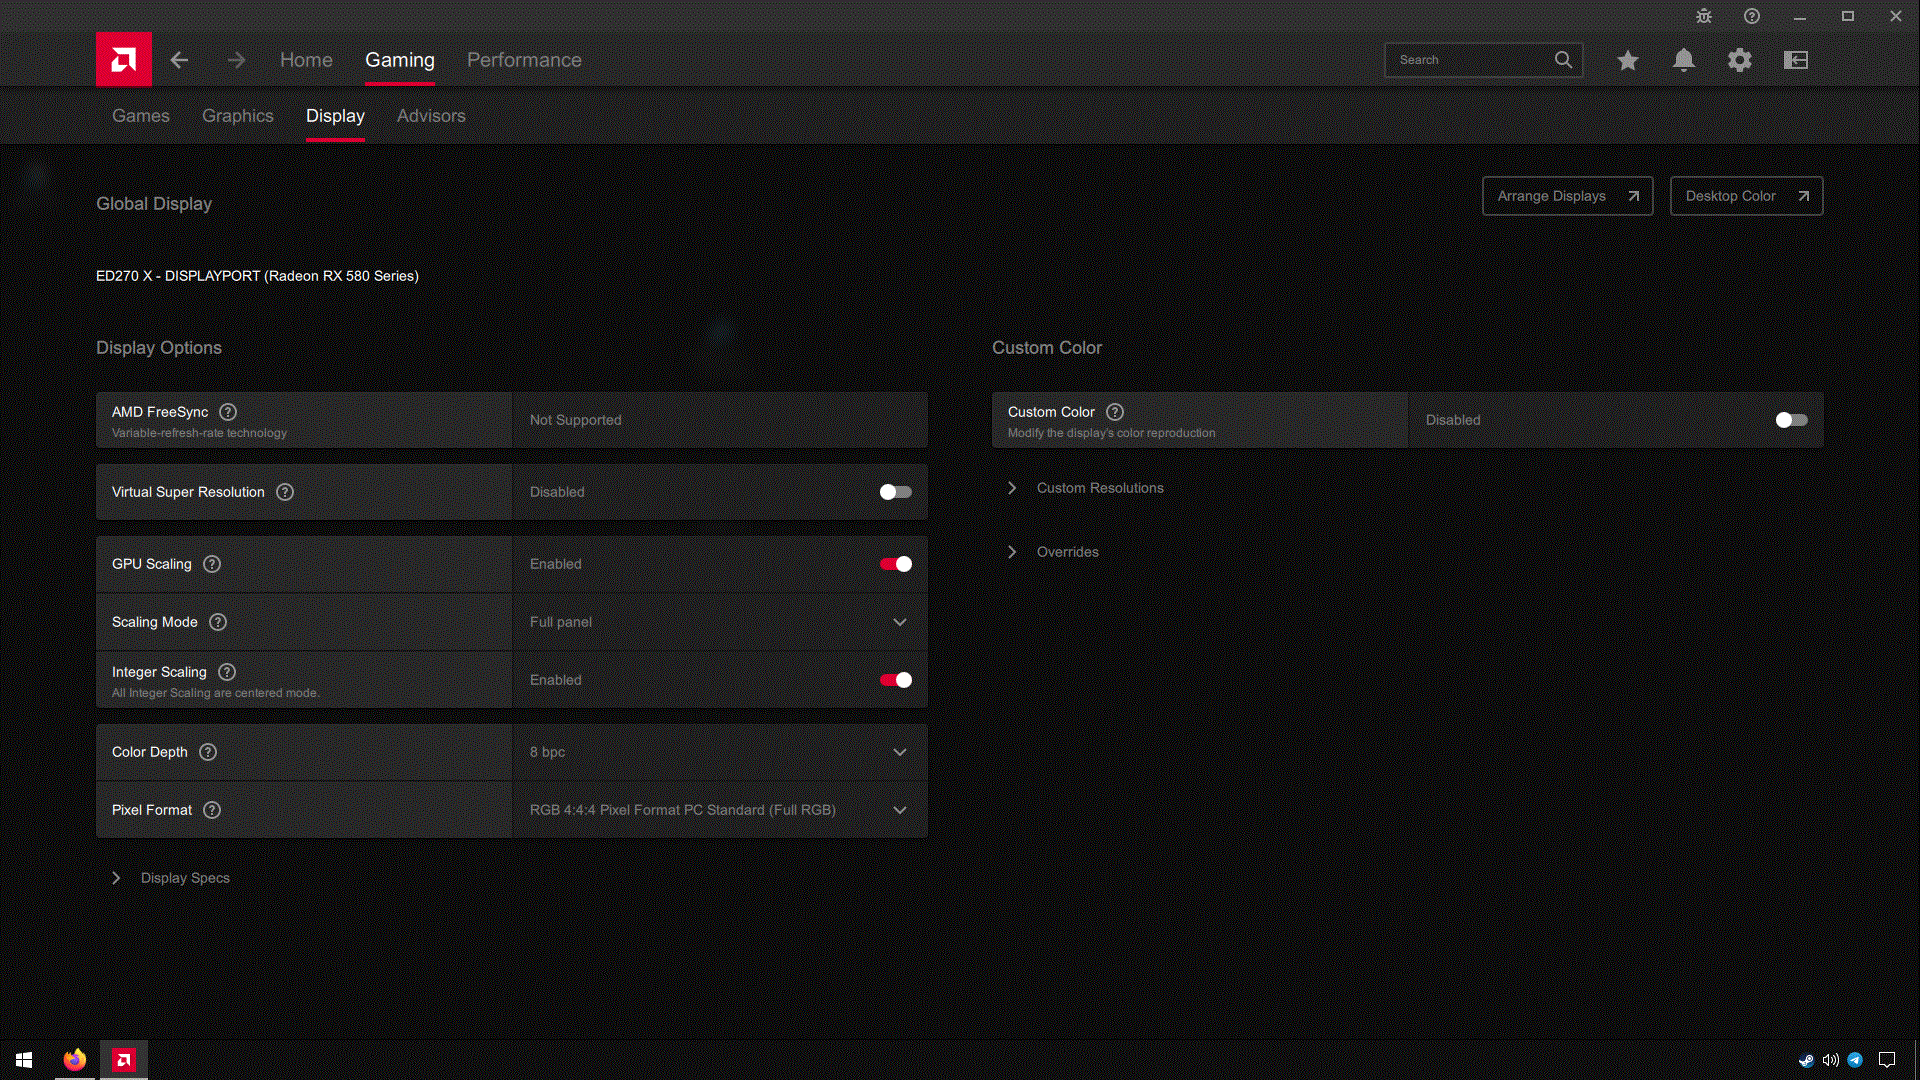
Task: Enable the Custom Color toggle
Action: pyautogui.click(x=1791, y=420)
